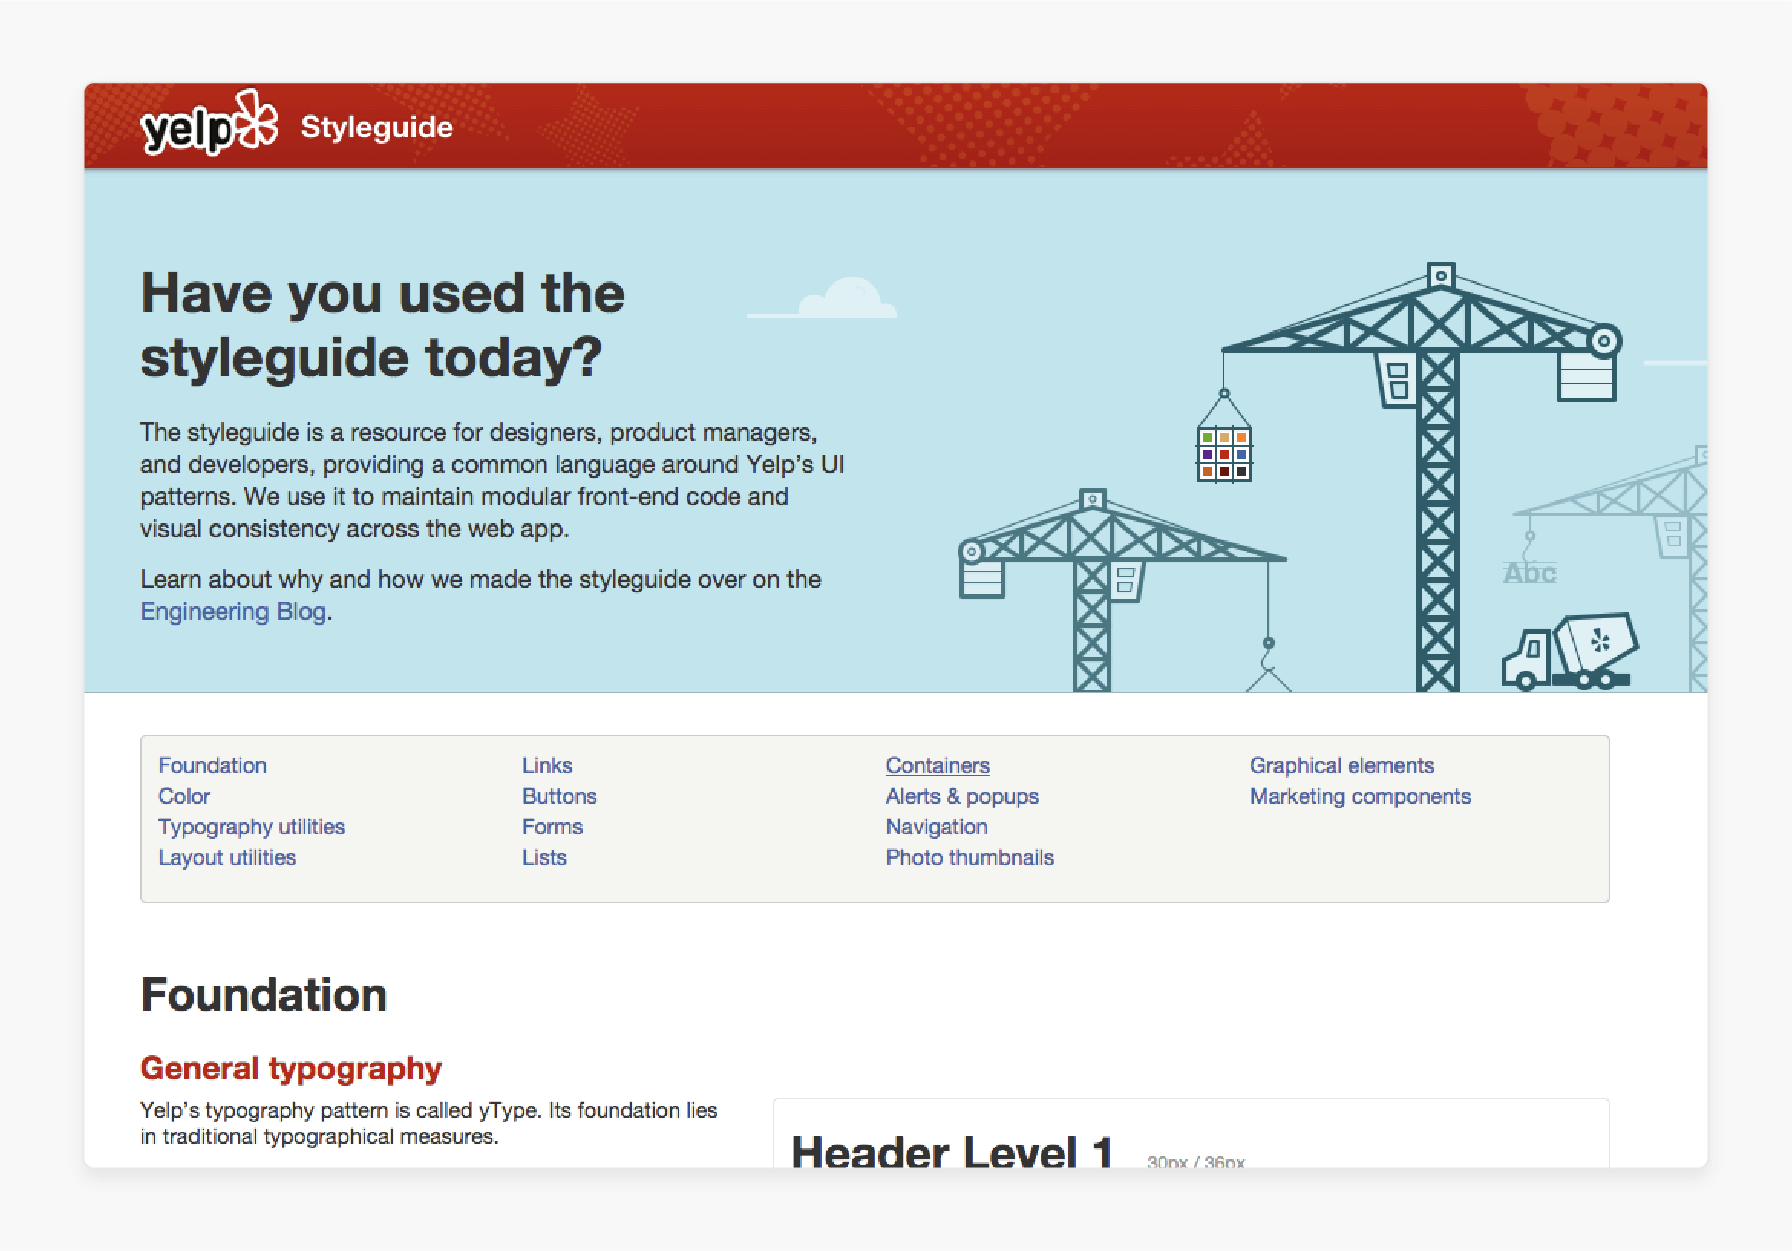
Task: Open the Alerts & popups link
Action: 962,796
